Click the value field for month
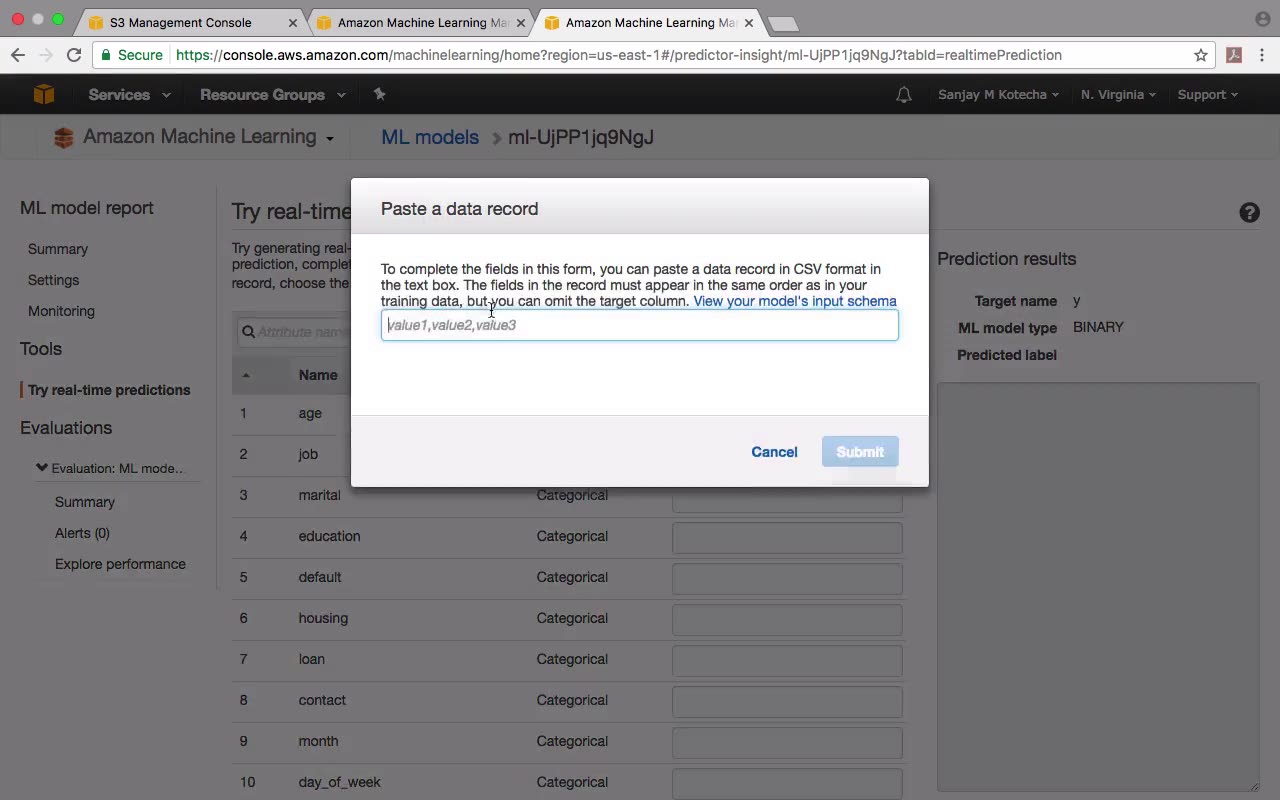The width and height of the screenshot is (1280, 800). click(787, 742)
